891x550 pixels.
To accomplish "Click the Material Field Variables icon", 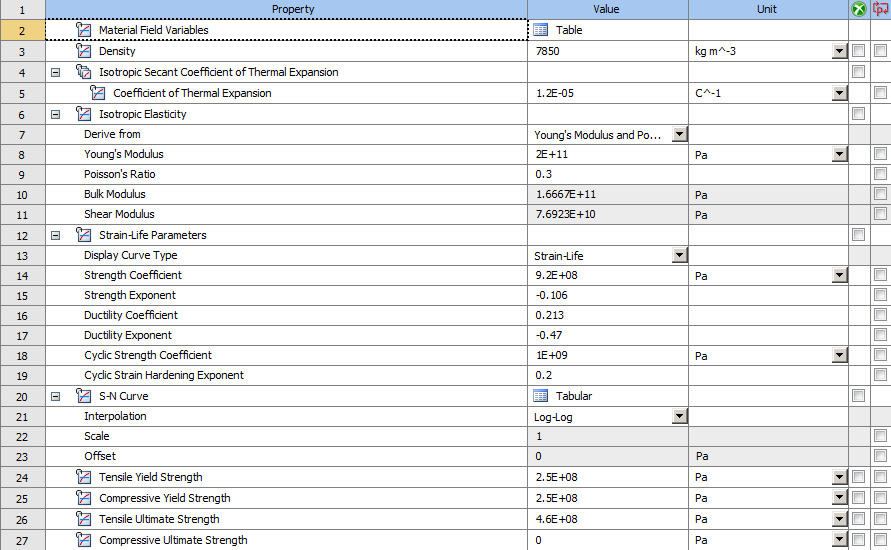I will point(84,30).
